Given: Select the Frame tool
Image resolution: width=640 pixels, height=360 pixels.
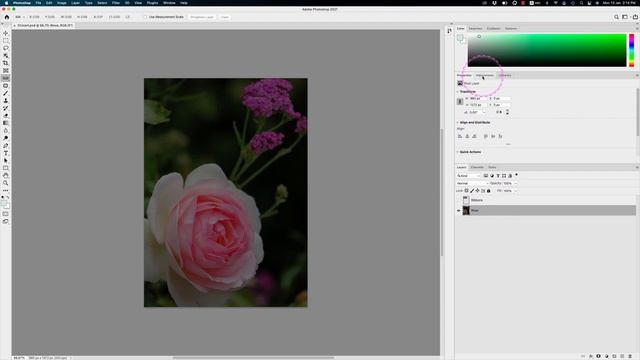Looking at the screenshot, I should [6, 71].
